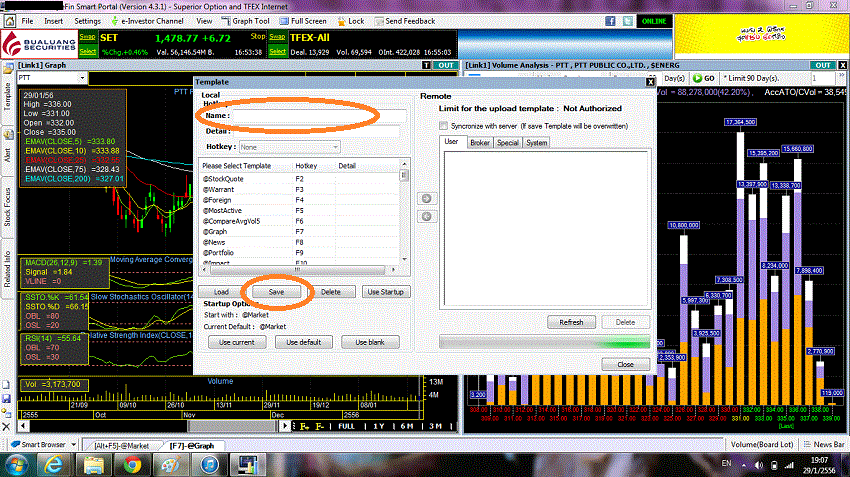The width and height of the screenshot is (850, 477).
Task: Open the View menu
Action: tap(204, 21)
